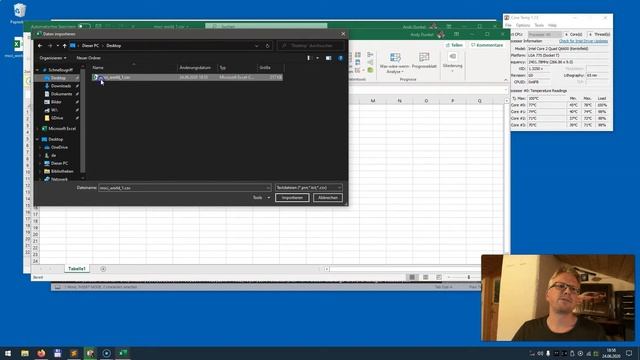Viewport: 640px width, 360px height.
Task: Sort files by Änderungsdatum column
Action: click(197, 67)
